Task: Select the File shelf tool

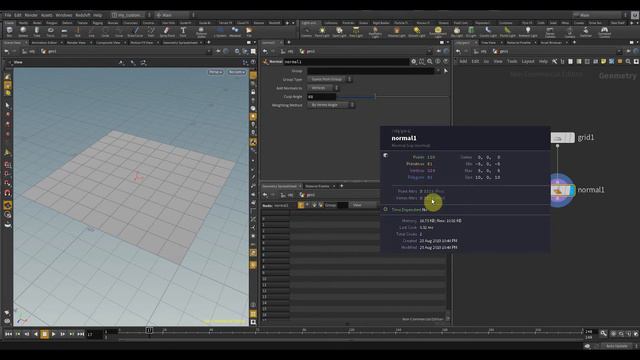Action: pyautogui.click(x=249, y=32)
